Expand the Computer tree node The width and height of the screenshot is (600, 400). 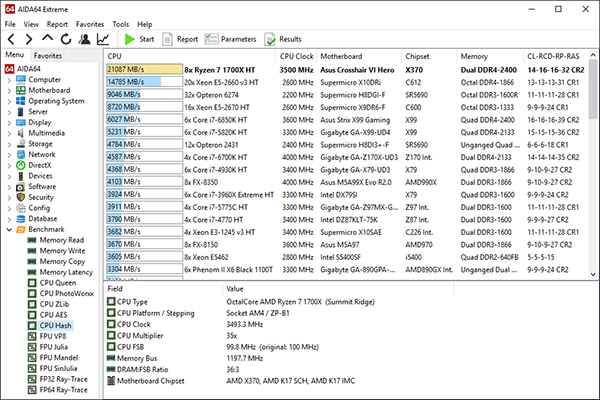(x=9, y=80)
